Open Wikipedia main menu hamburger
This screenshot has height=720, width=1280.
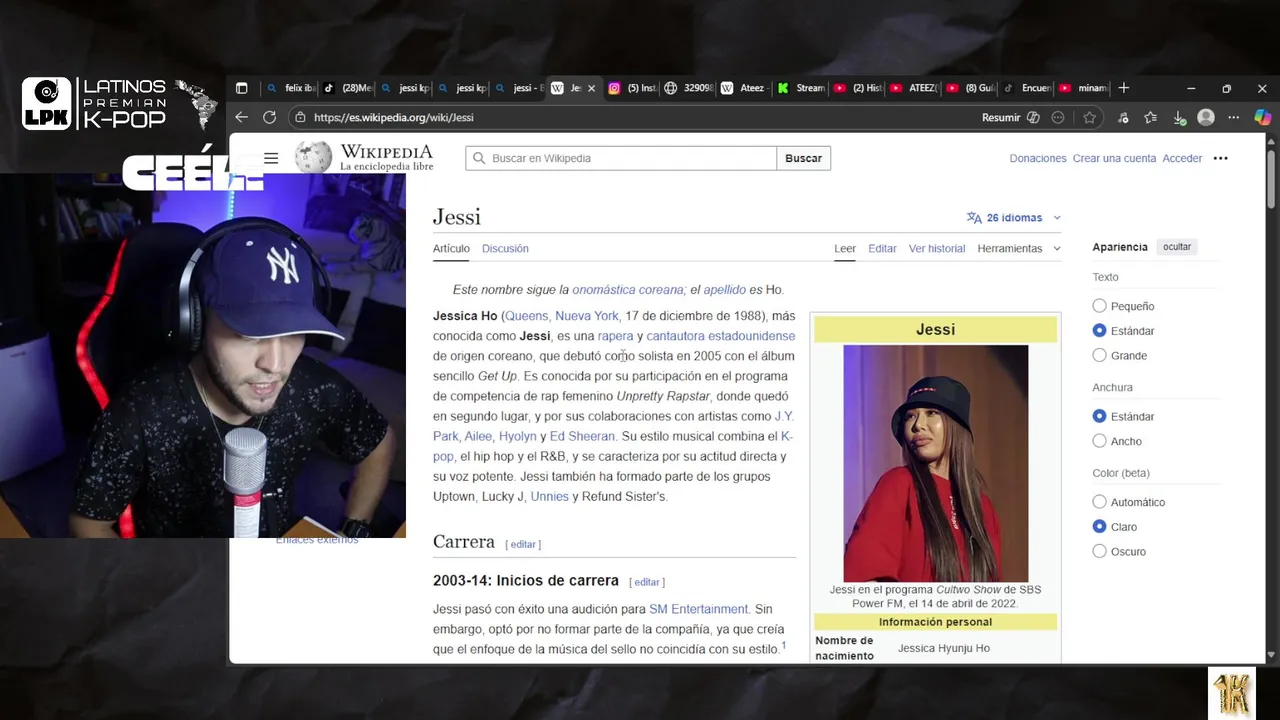[271, 158]
